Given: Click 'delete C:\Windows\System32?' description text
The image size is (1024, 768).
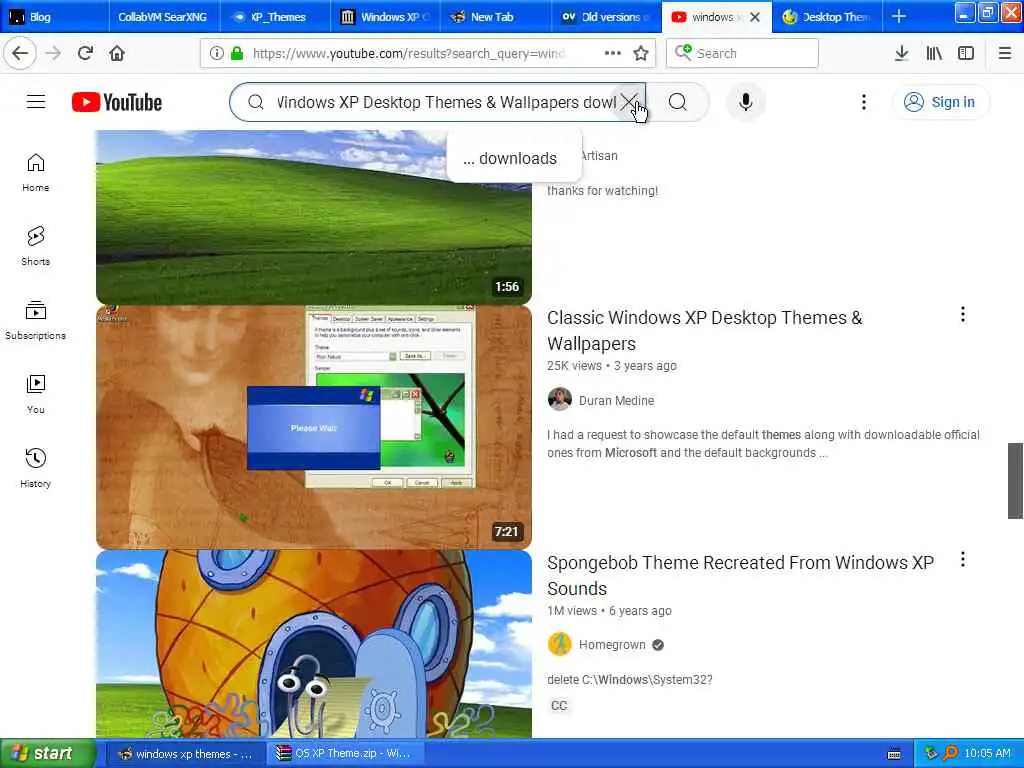Looking at the screenshot, I should tap(630, 680).
